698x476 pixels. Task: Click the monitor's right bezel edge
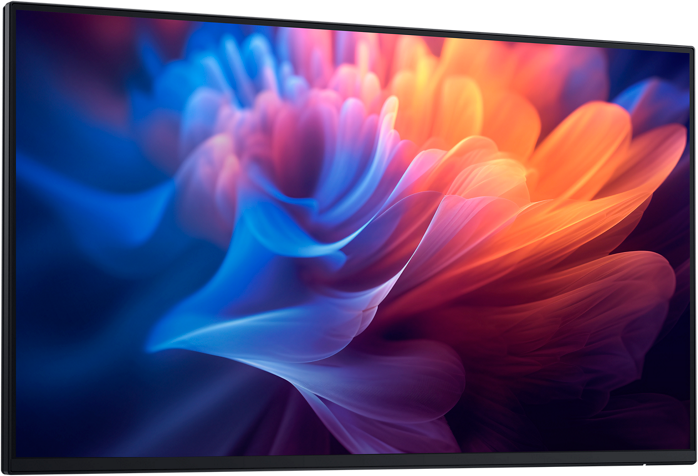click(x=692, y=250)
